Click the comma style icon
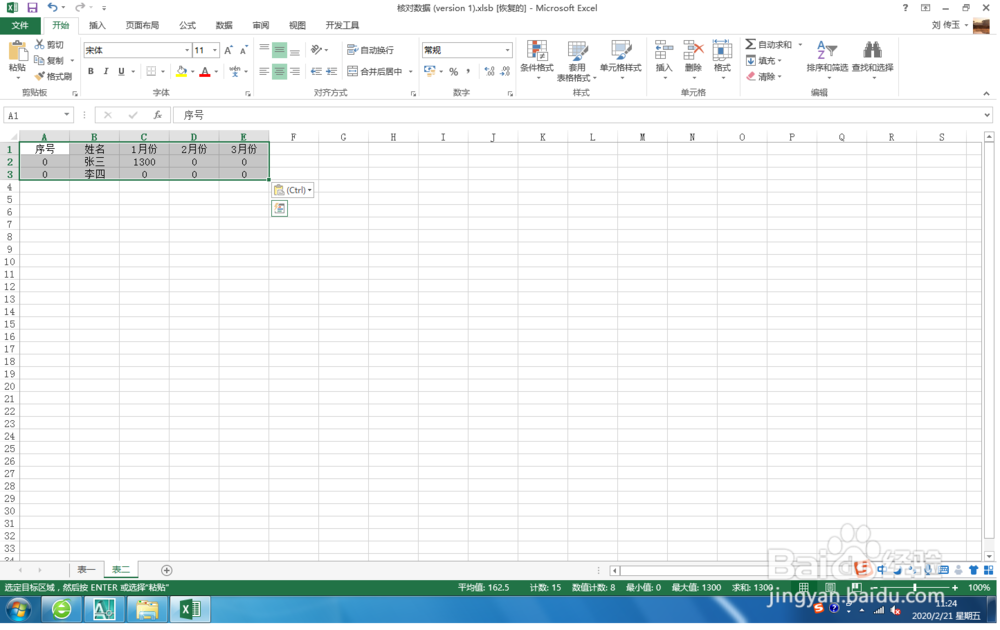 tap(468, 71)
